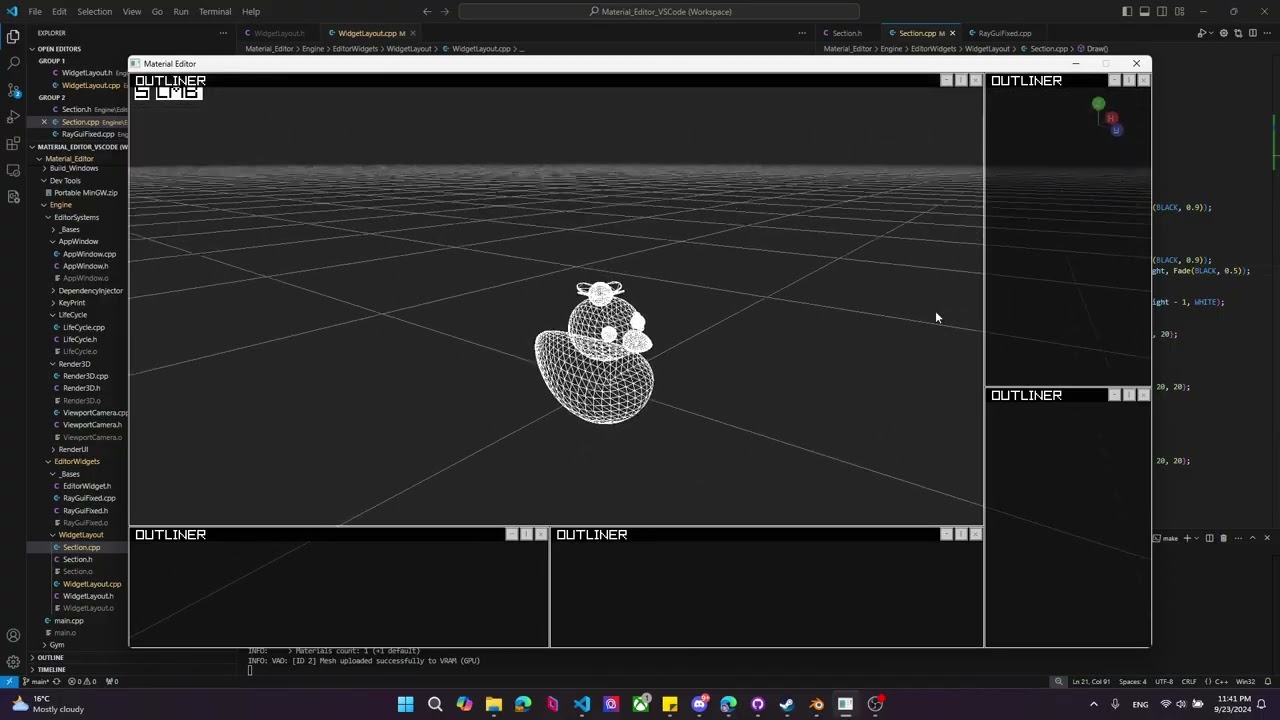
Task: Open the Customize Layout button
Action: pos(1179,12)
